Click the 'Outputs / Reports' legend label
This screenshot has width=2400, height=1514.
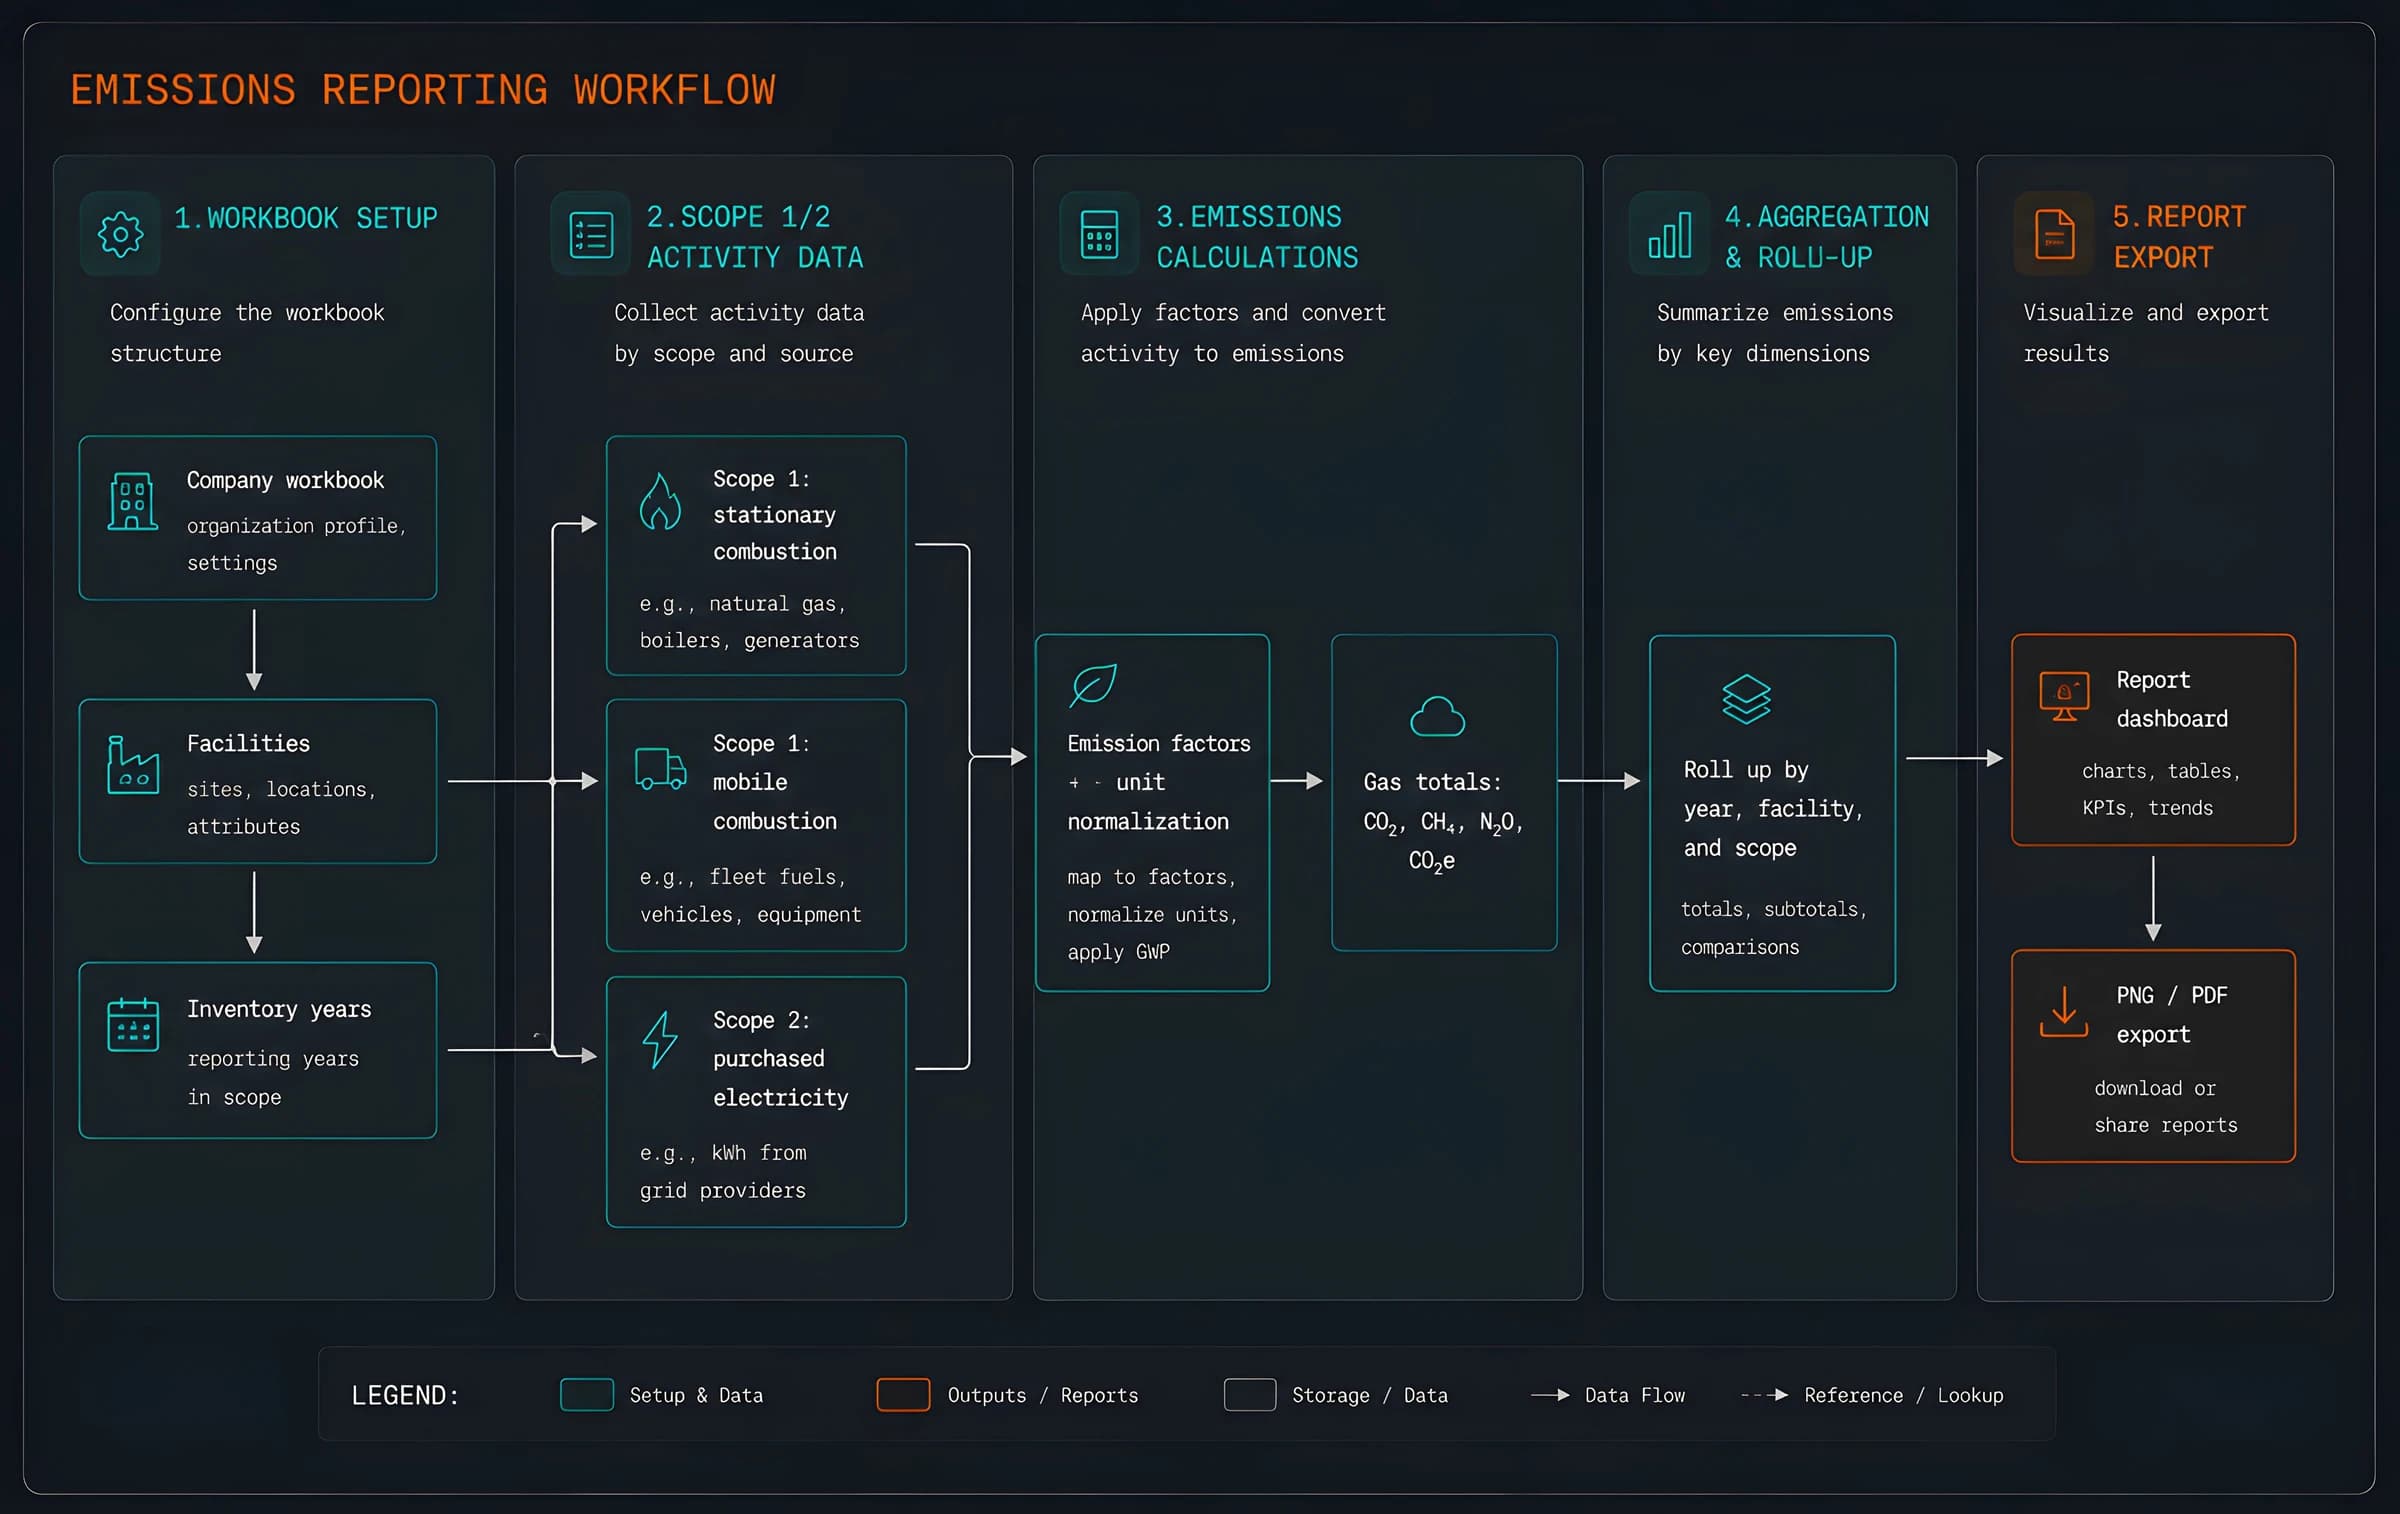tap(1043, 1395)
